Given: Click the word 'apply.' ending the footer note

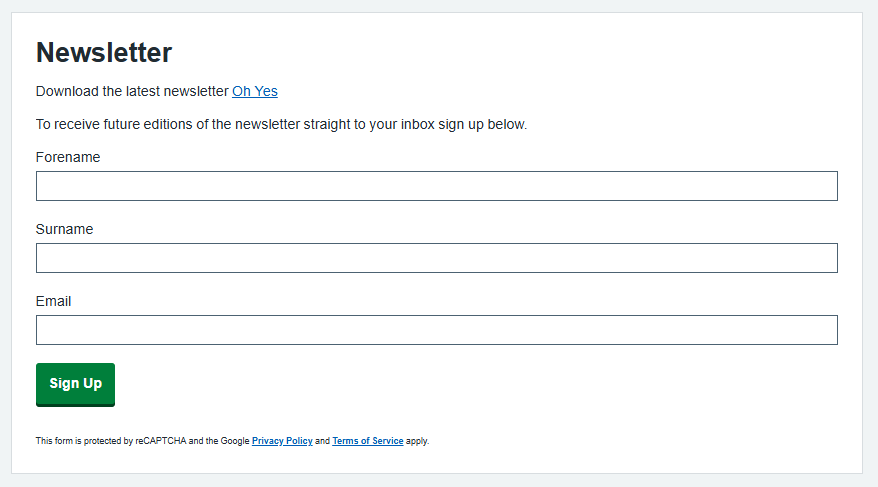Looking at the screenshot, I should [418, 441].
